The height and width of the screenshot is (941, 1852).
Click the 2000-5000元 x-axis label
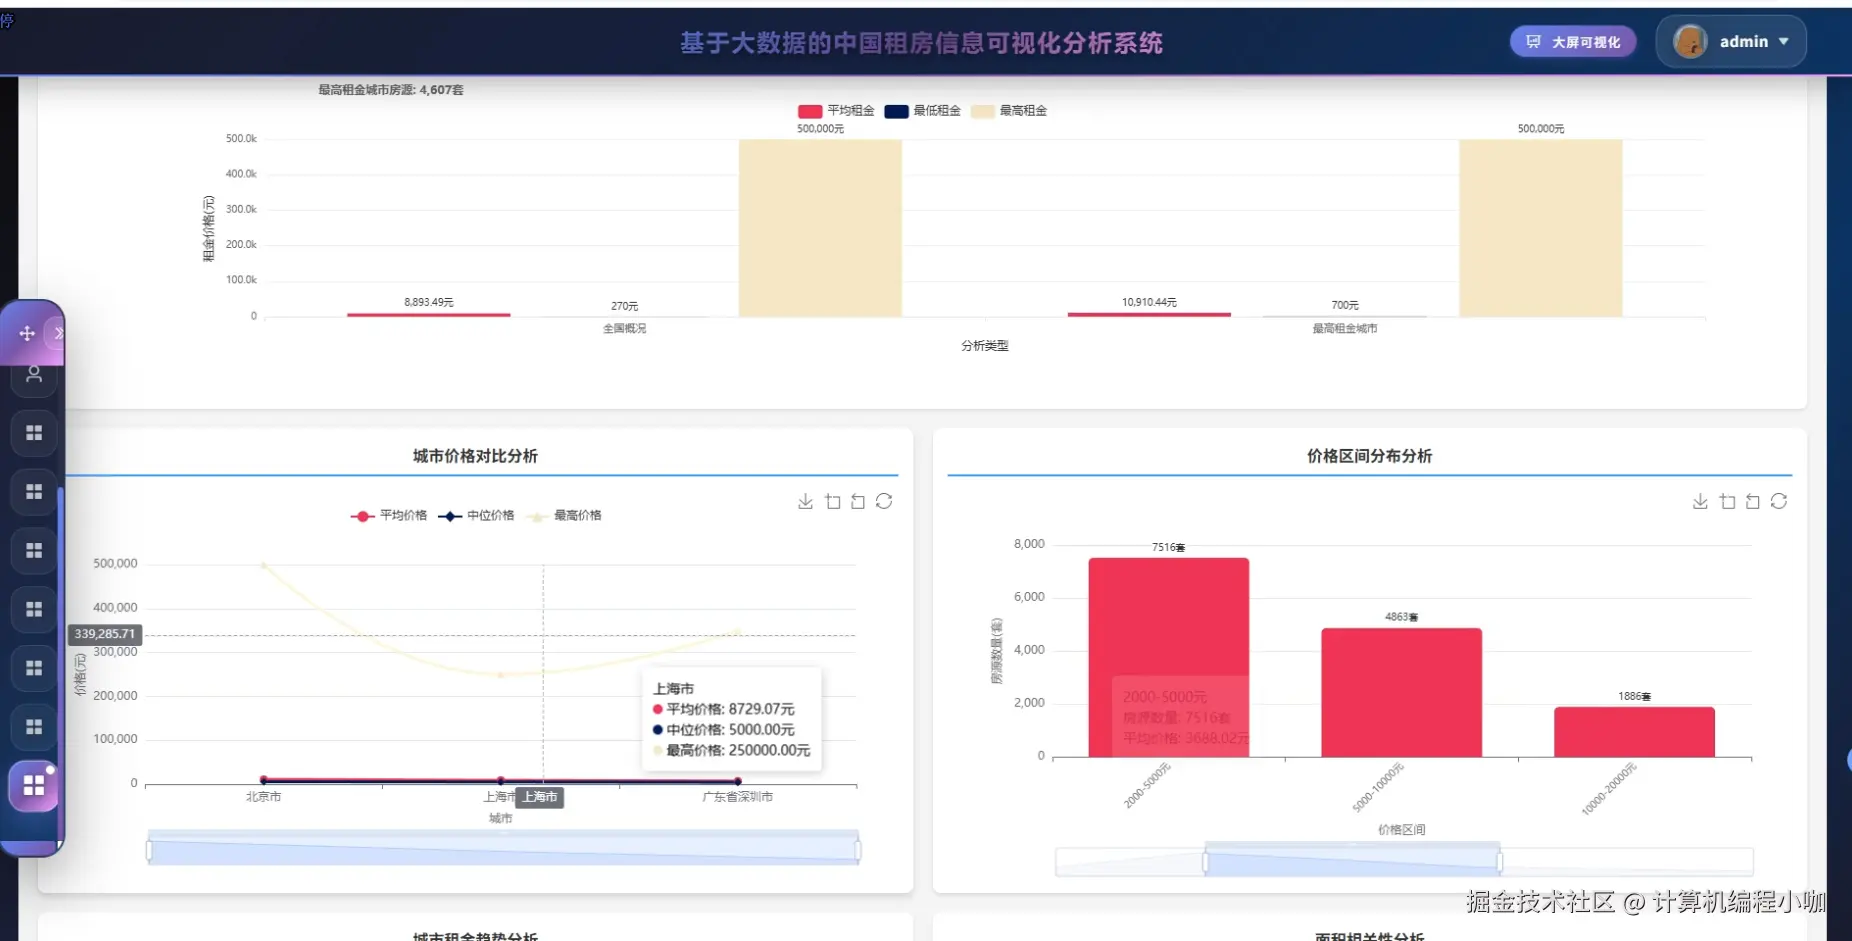click(x=1148, y=785)
